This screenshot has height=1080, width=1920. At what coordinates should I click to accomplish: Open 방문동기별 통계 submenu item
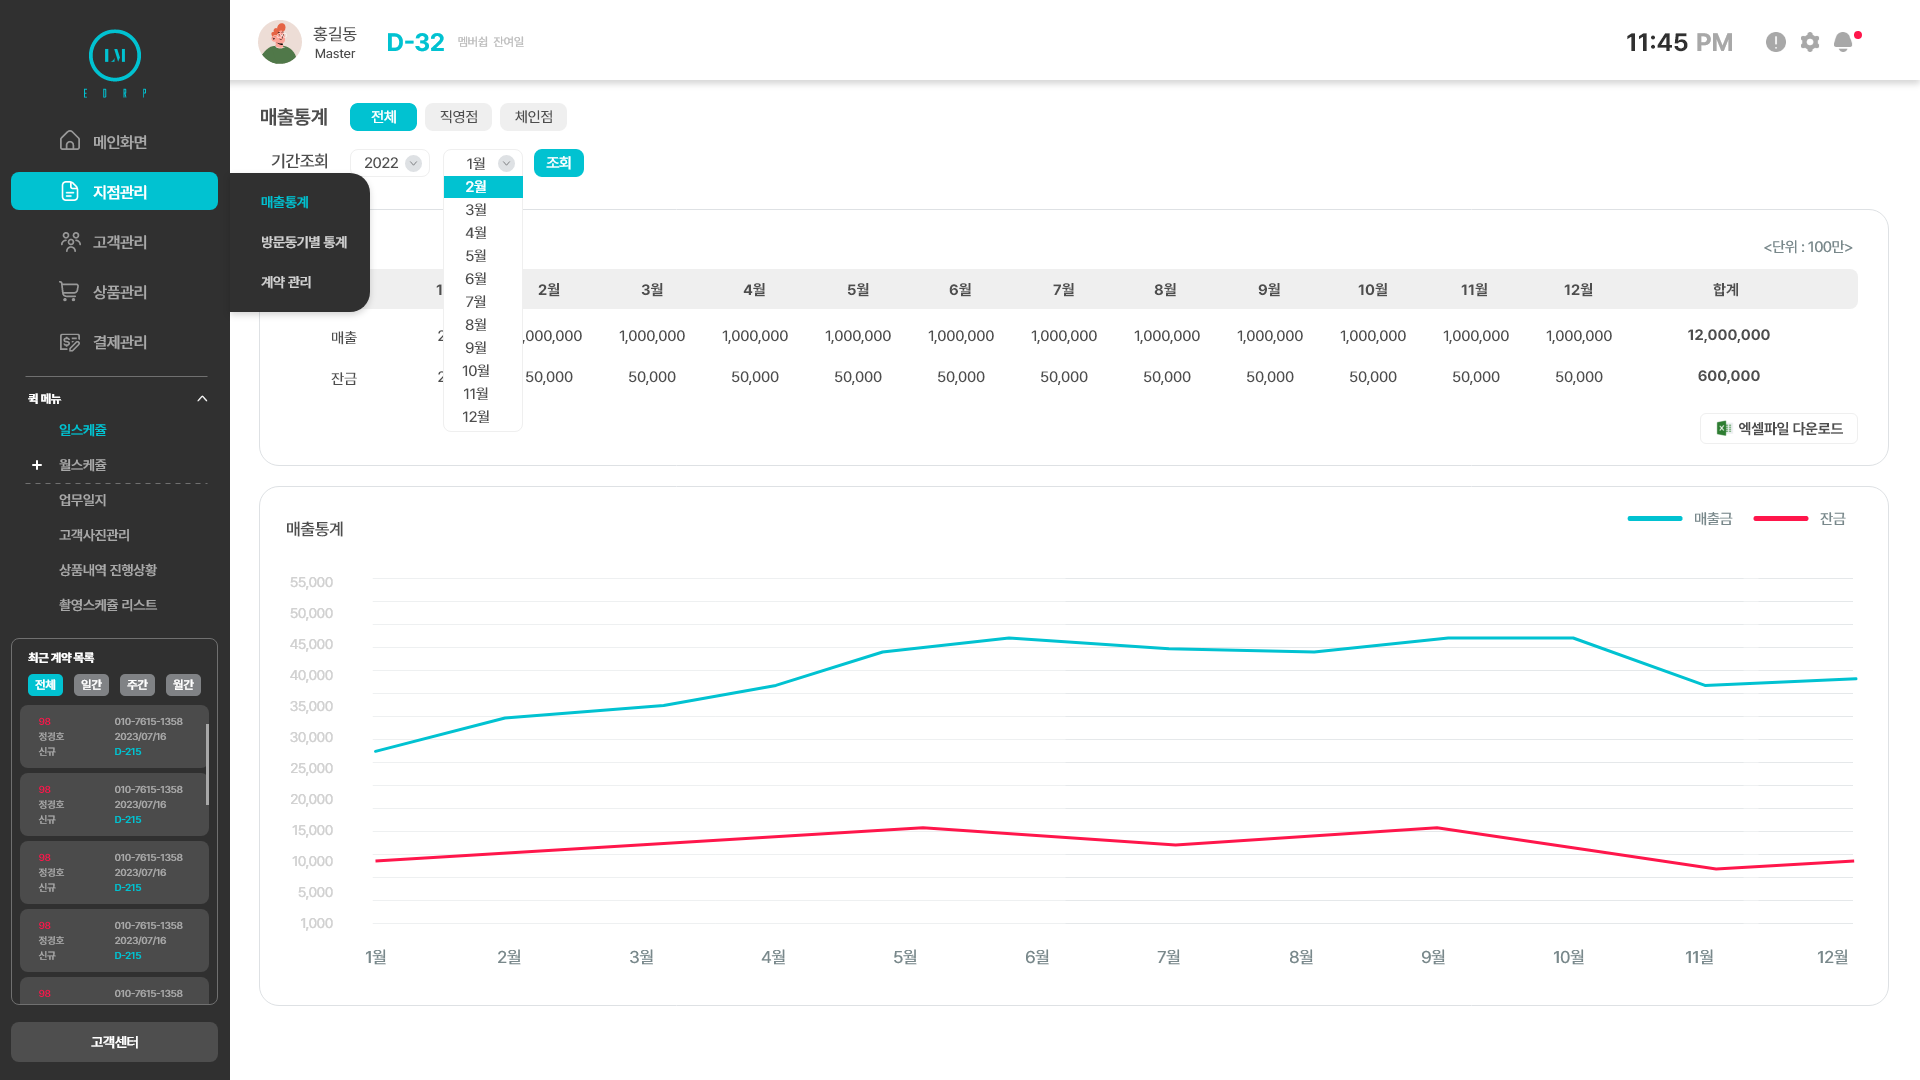304,242
